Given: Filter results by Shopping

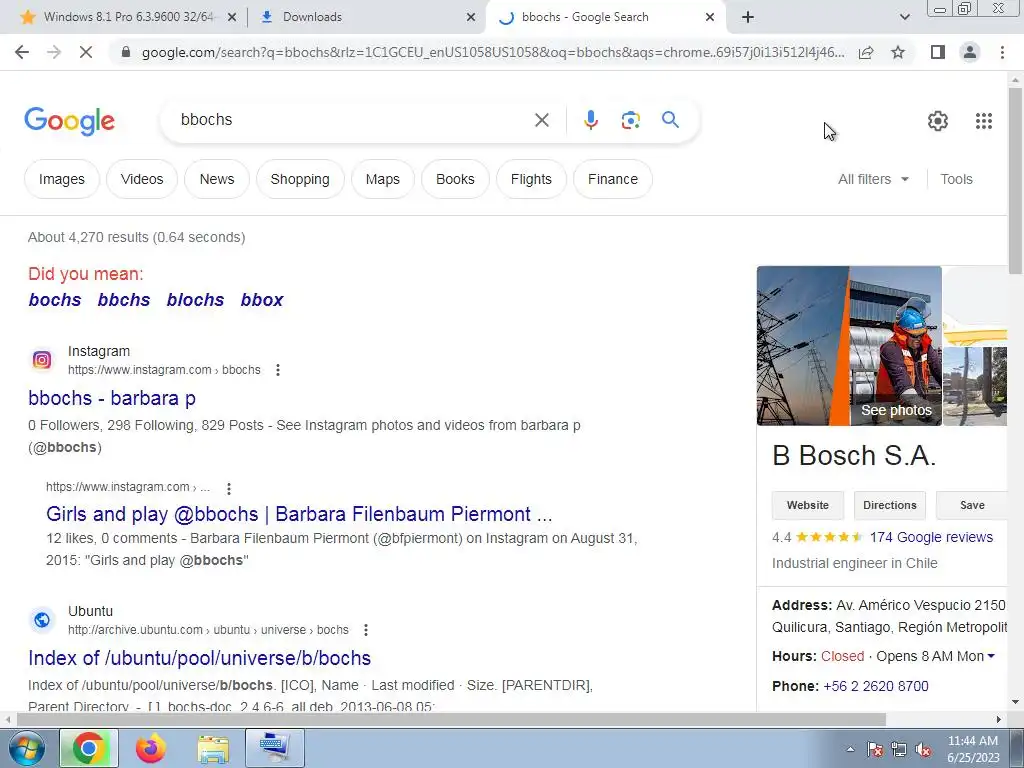Looking at the screenshot, I should click(300, 179).
